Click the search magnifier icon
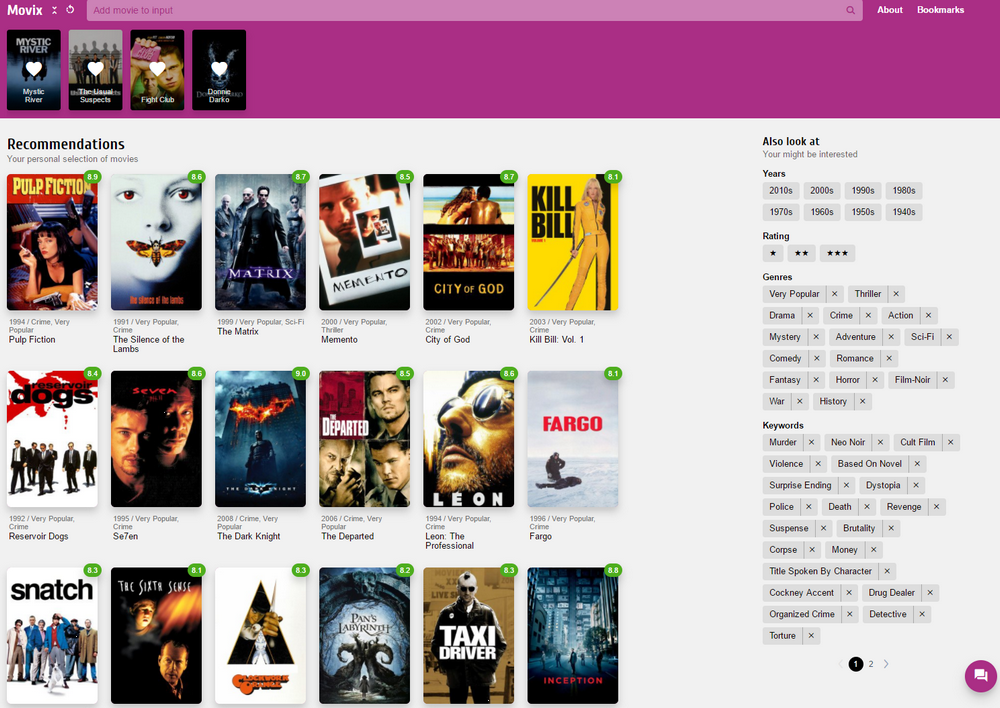 (x=850, y=10)
